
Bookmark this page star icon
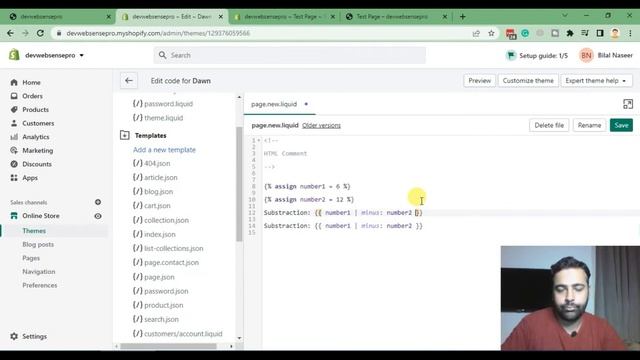click(491, 33)
